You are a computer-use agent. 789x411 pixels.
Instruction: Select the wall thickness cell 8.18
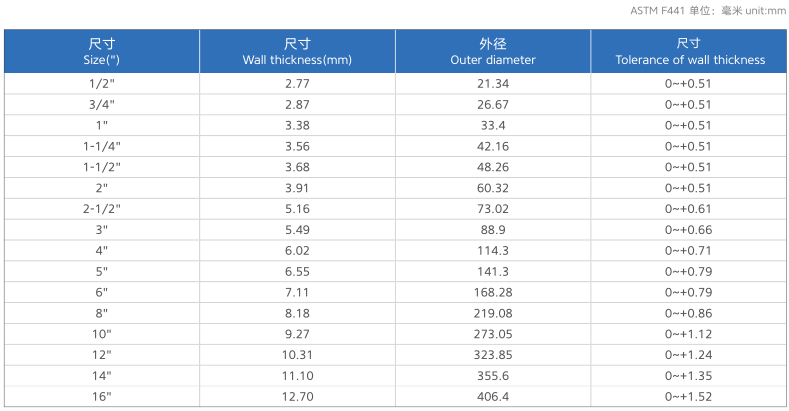point(297,313)
